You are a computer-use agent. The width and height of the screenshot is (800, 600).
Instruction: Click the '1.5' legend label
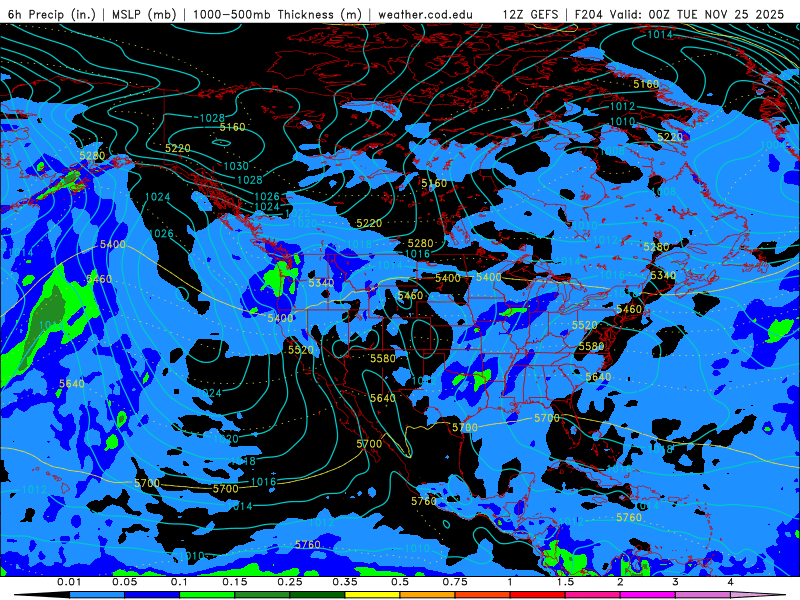pos(565,582)
